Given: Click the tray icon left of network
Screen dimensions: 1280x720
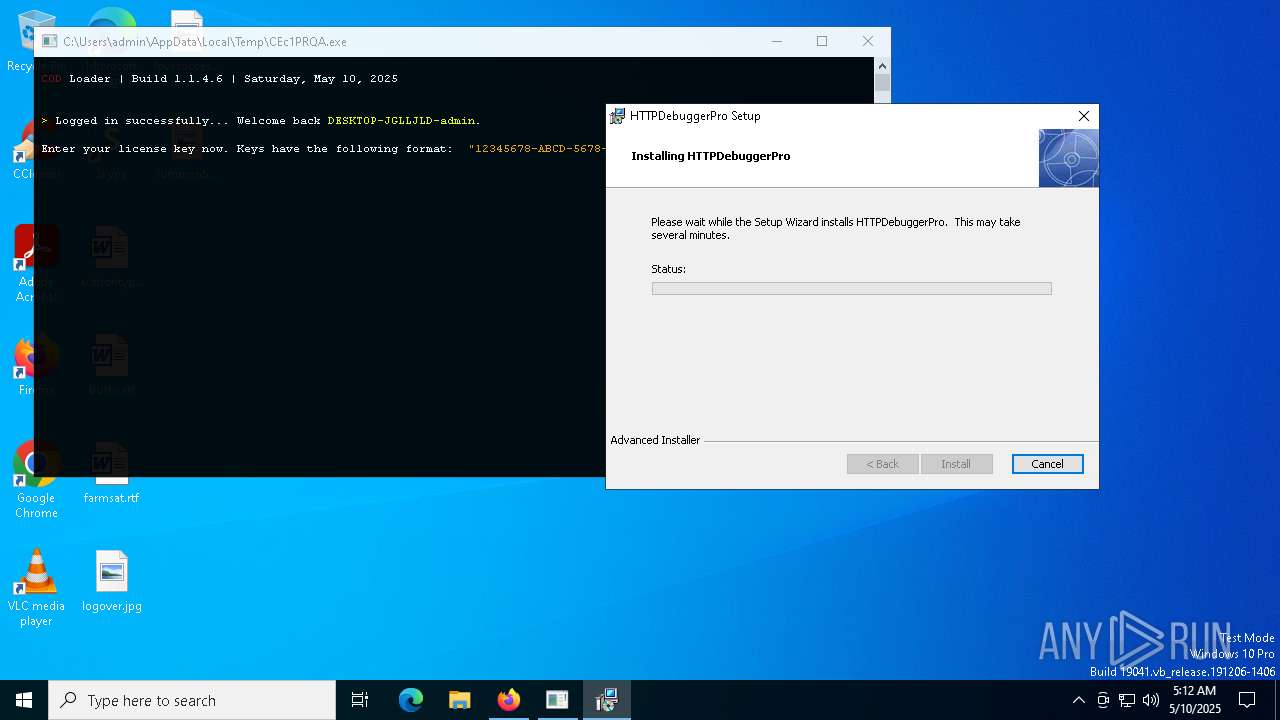Looking at the screenshot, I should [1103, 700].
